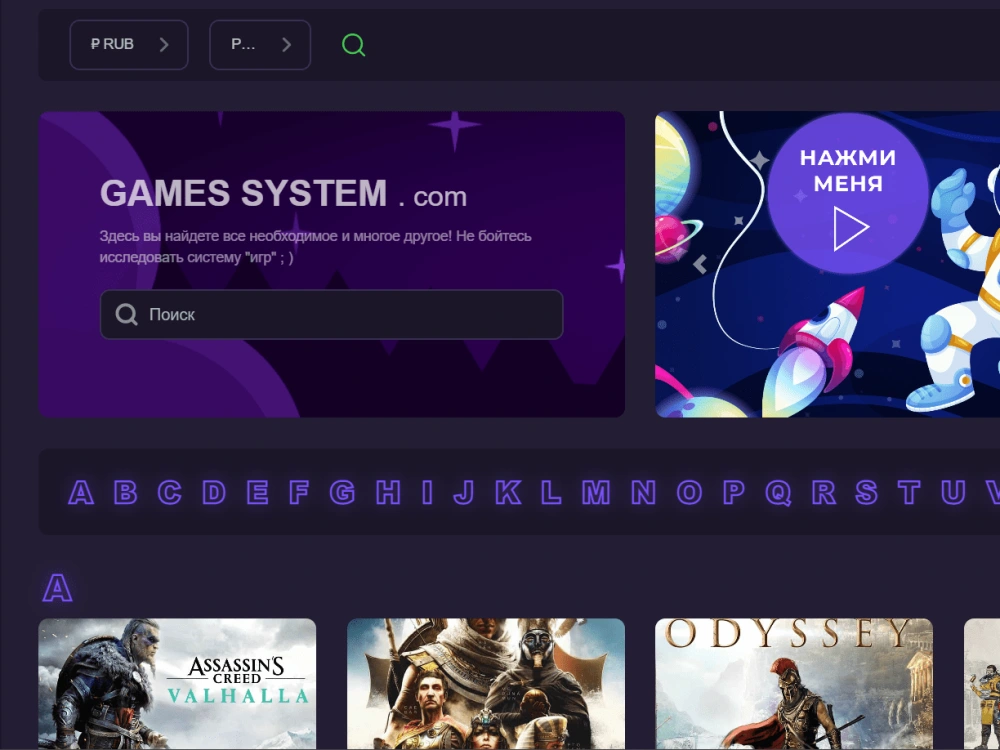Click the 'Здесь вы найдете все необходимое' description text
Viewport: 1000px width, 750px height.
click(316, 247)
